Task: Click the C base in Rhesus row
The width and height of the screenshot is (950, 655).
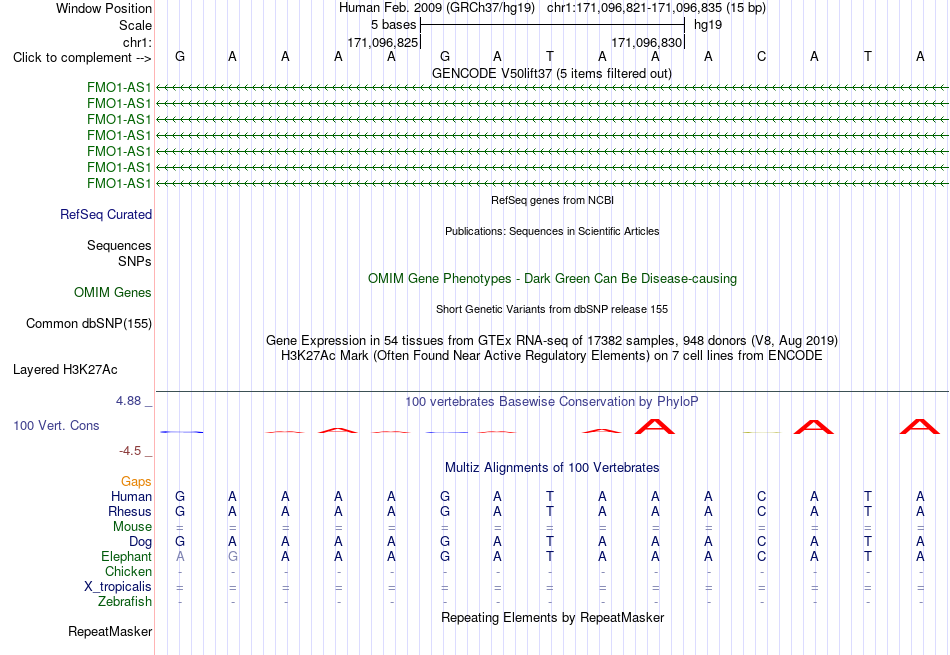Action: (762, 511)
